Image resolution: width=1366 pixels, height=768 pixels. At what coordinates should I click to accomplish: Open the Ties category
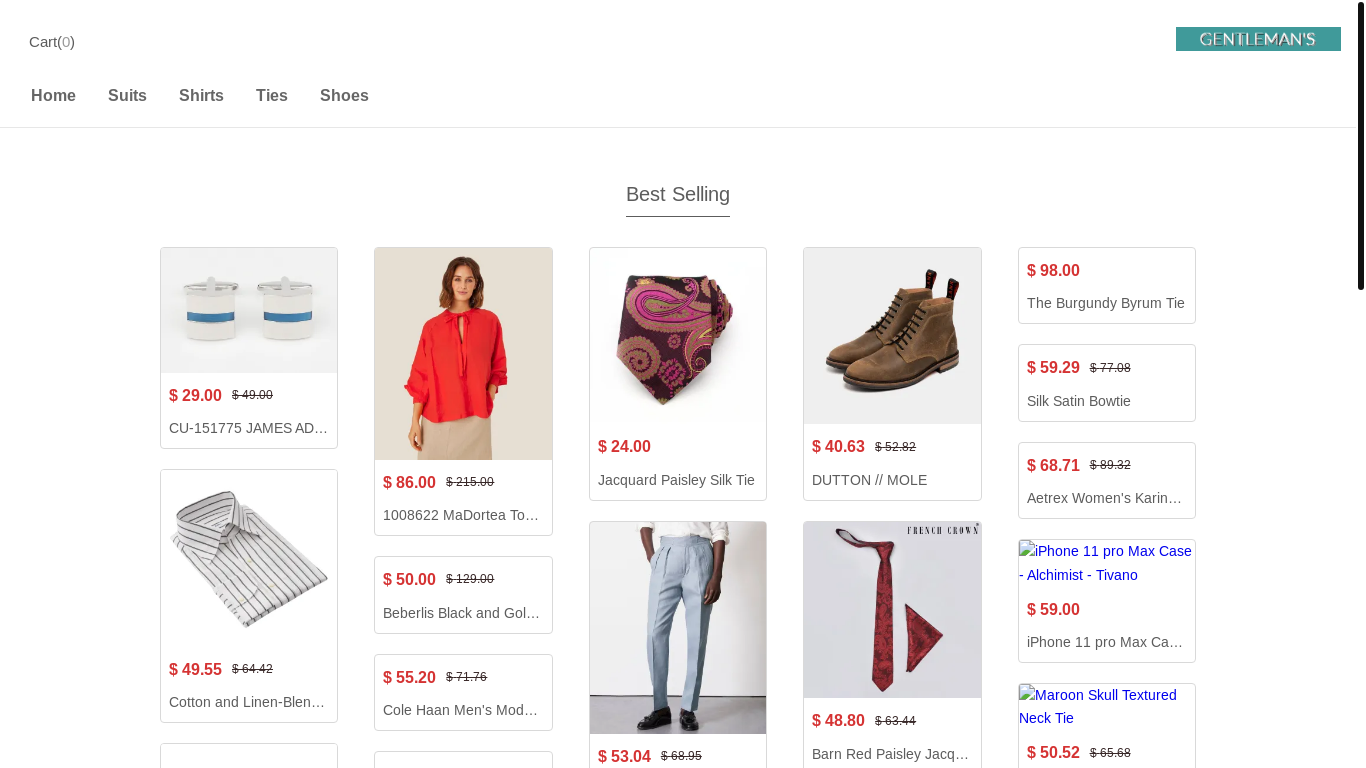(x=272, y=96)
